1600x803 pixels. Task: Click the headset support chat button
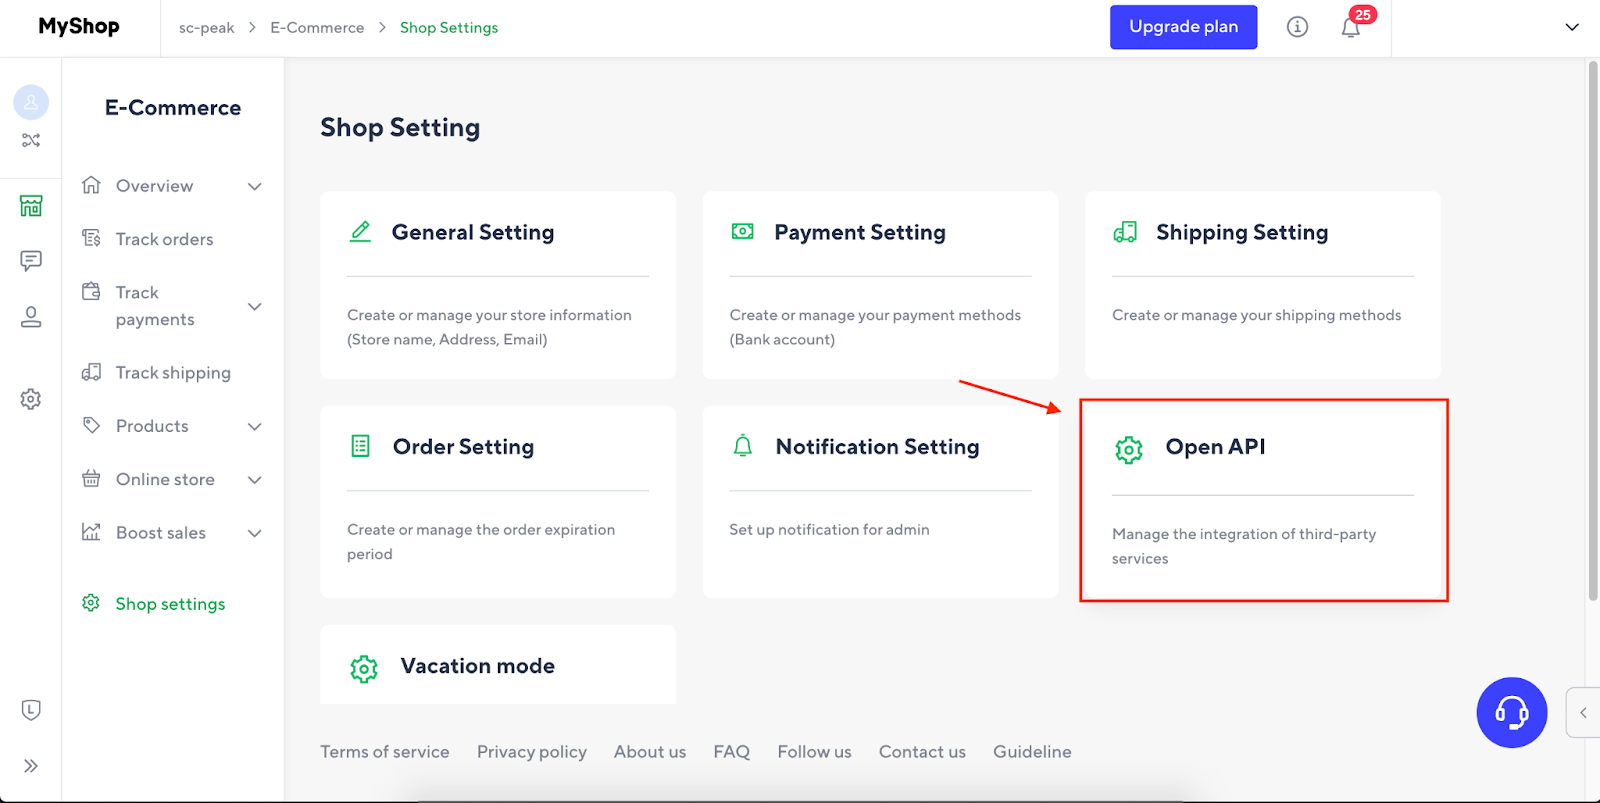(1511, 712)
